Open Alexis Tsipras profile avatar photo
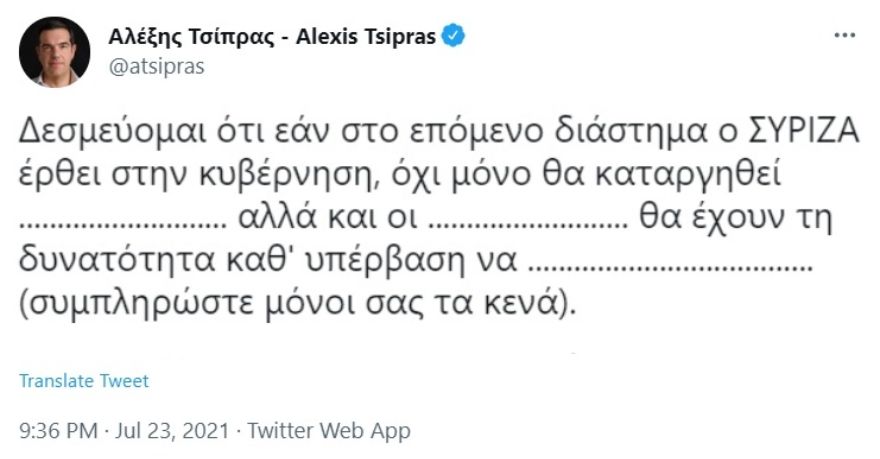The height and width of the screenshot is (459, 880). 54,51
